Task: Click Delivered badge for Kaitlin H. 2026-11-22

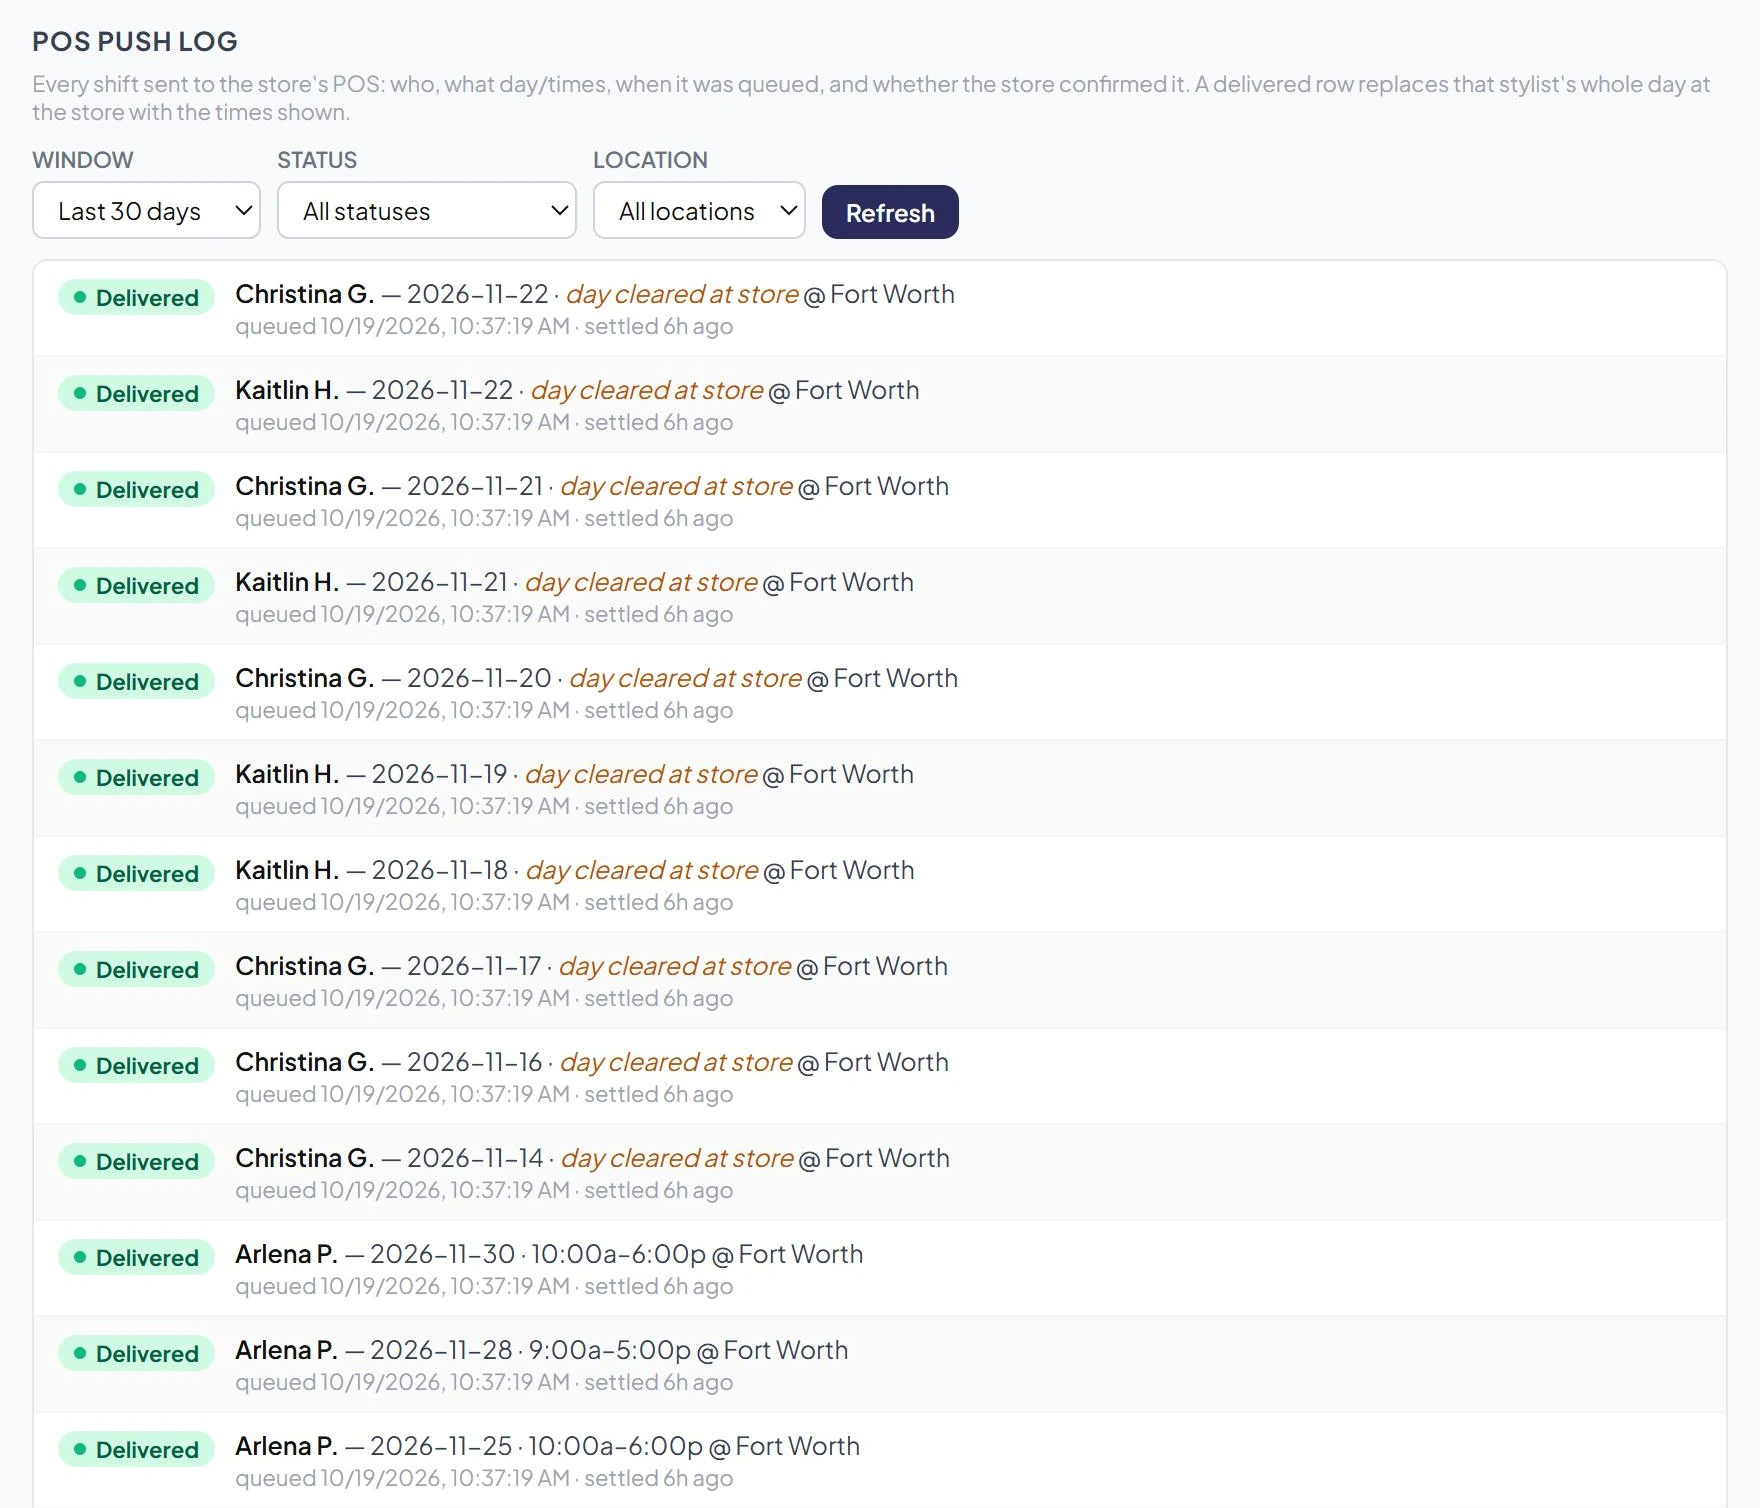Action: click(x=137, y=394)
